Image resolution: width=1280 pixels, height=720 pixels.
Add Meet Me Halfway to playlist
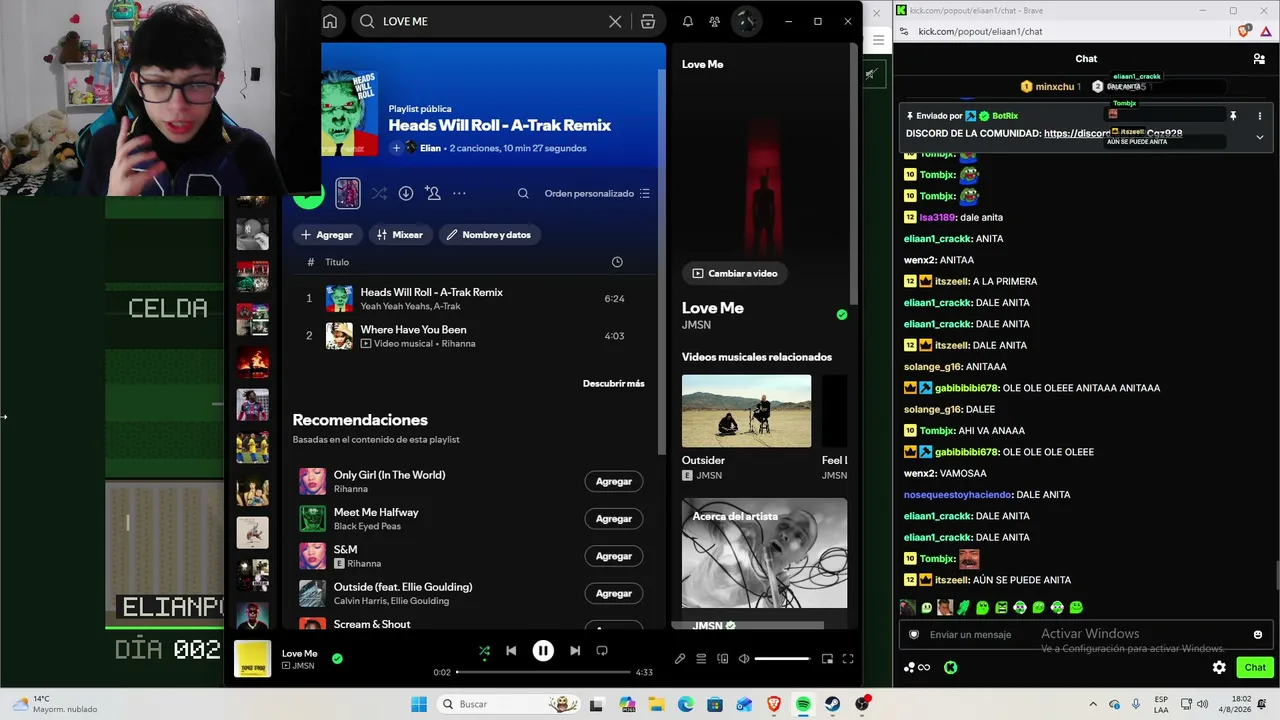613,518
